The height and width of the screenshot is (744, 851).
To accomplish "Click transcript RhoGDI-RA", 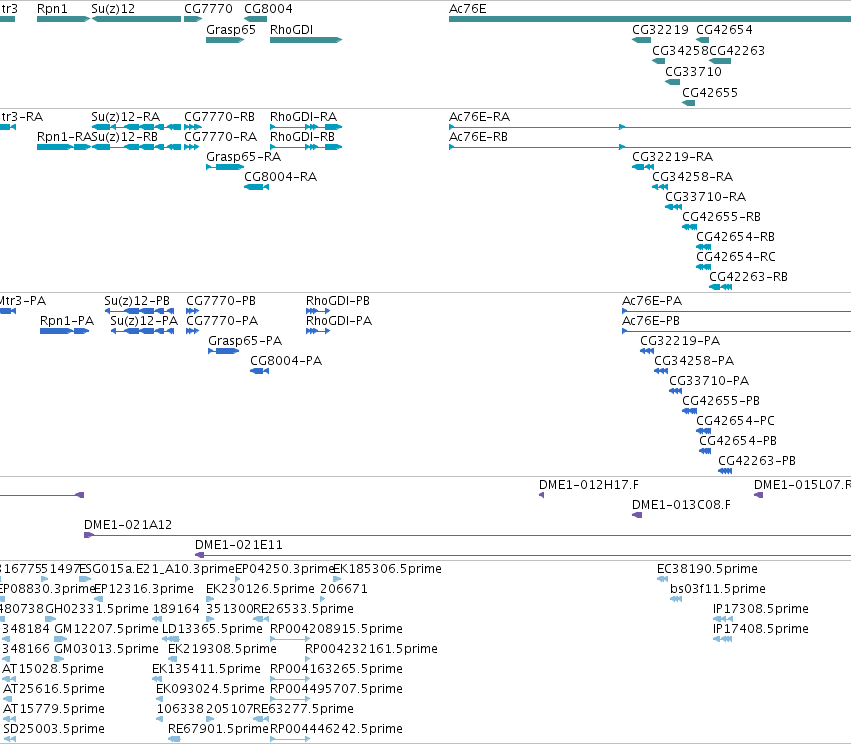I will click(x=303, y=117).
